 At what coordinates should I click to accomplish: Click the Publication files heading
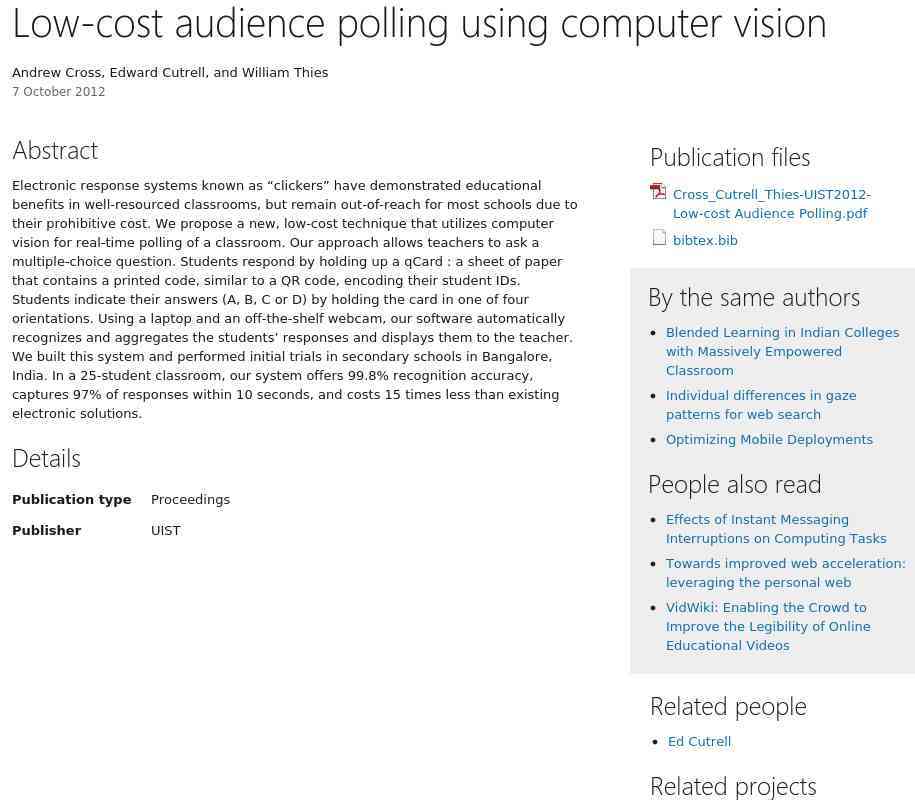click(x=730, y=158)
